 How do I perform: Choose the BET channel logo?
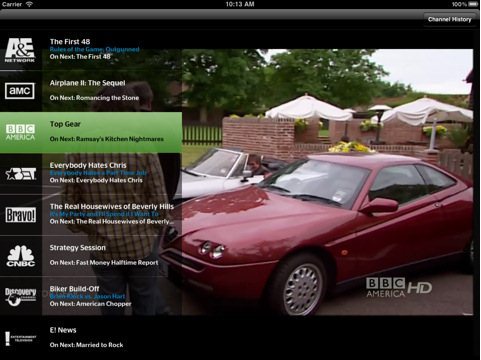pos(21,174)
